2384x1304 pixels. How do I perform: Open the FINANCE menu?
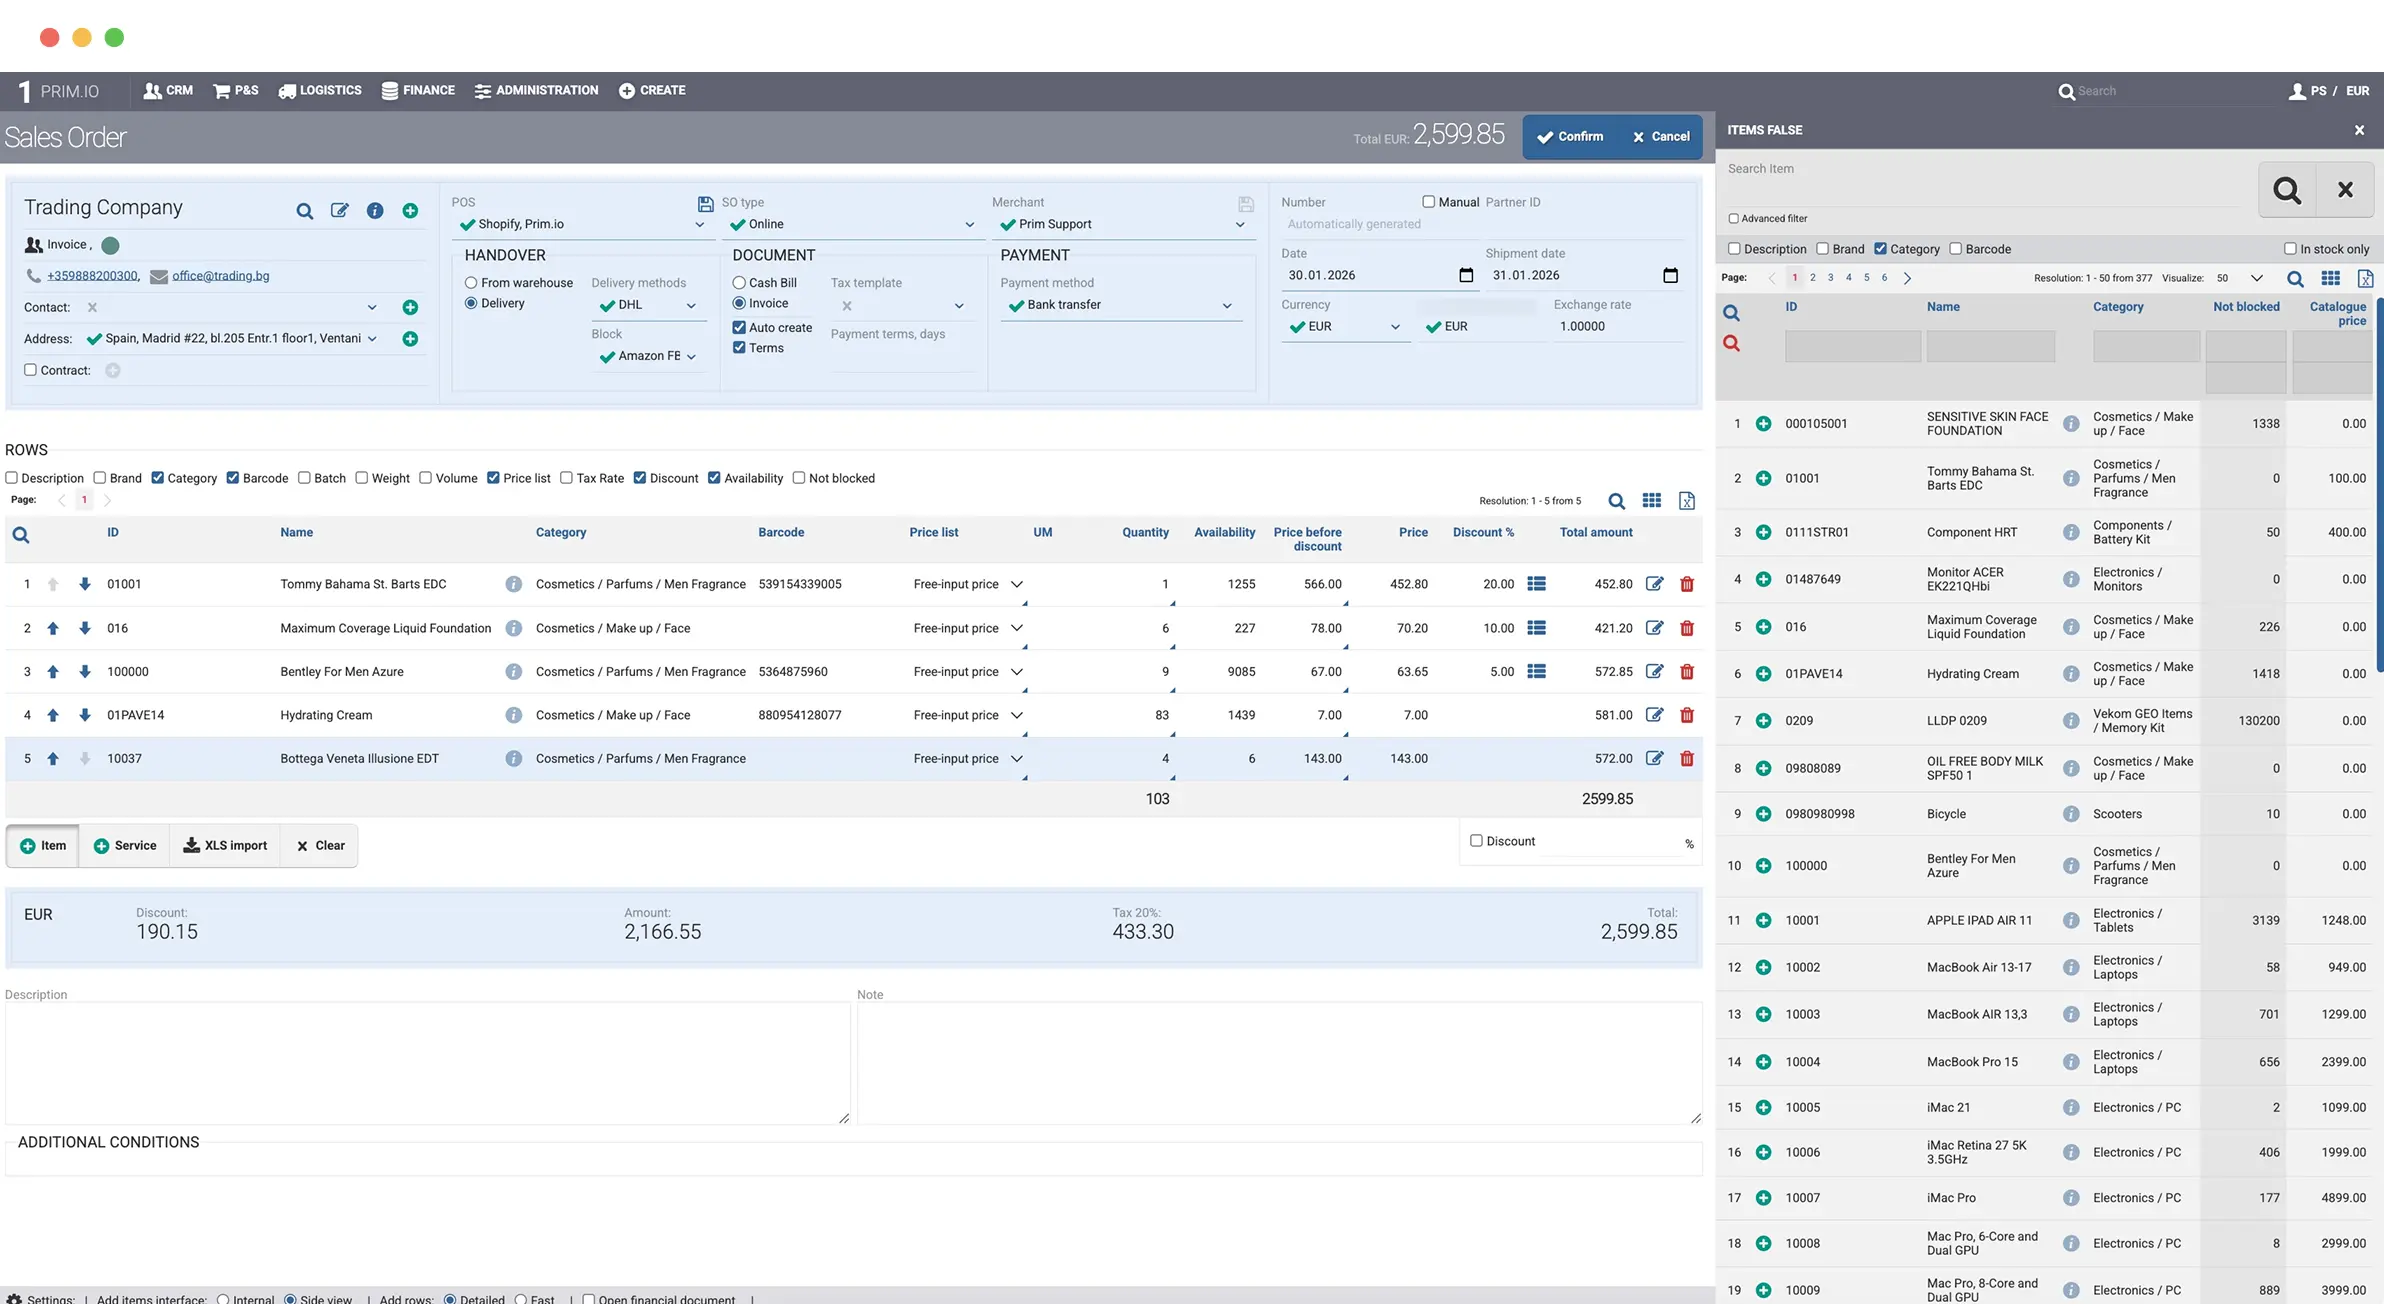tap(418, 91)
